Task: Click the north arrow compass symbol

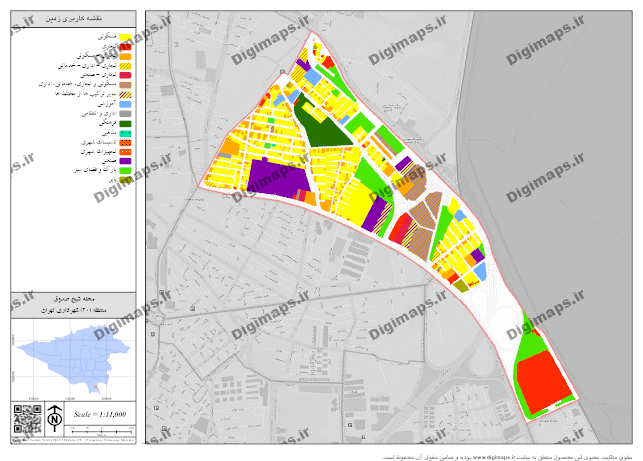Action: pyautogui.click(x=55, y=418)
